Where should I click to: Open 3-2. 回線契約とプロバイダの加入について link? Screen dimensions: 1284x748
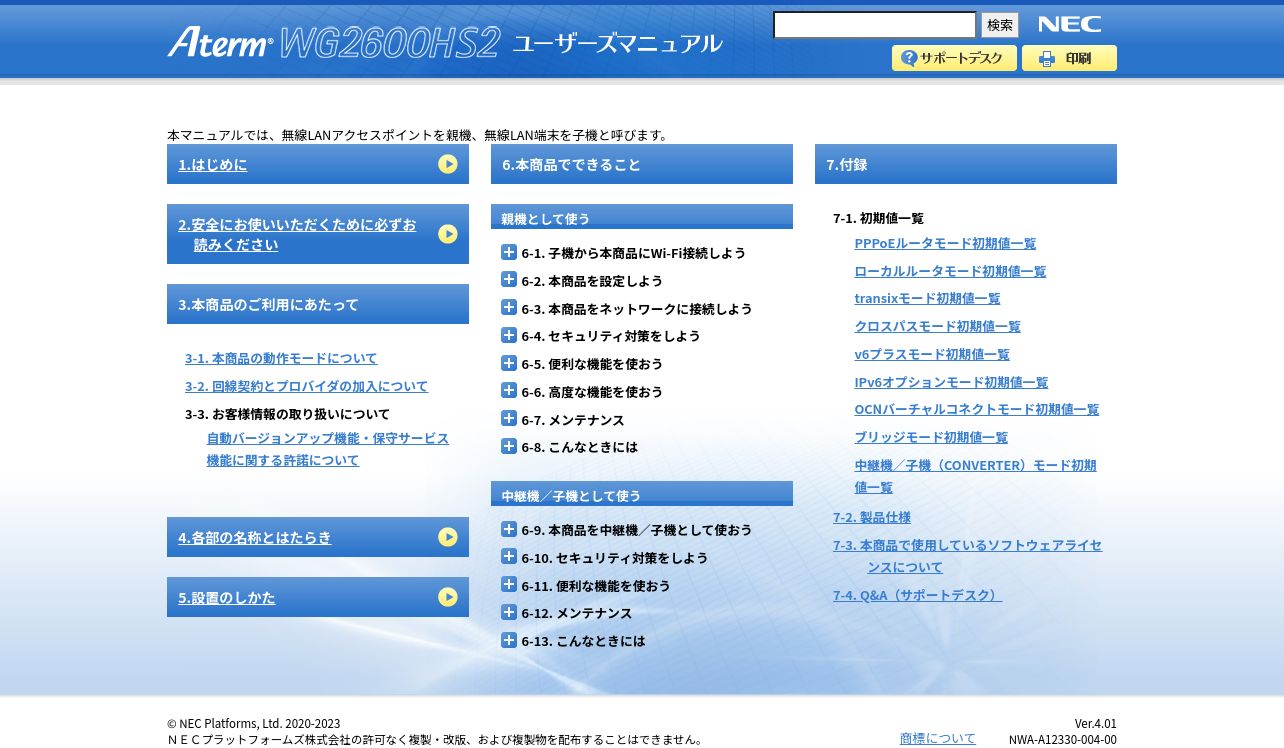(306, 386)
